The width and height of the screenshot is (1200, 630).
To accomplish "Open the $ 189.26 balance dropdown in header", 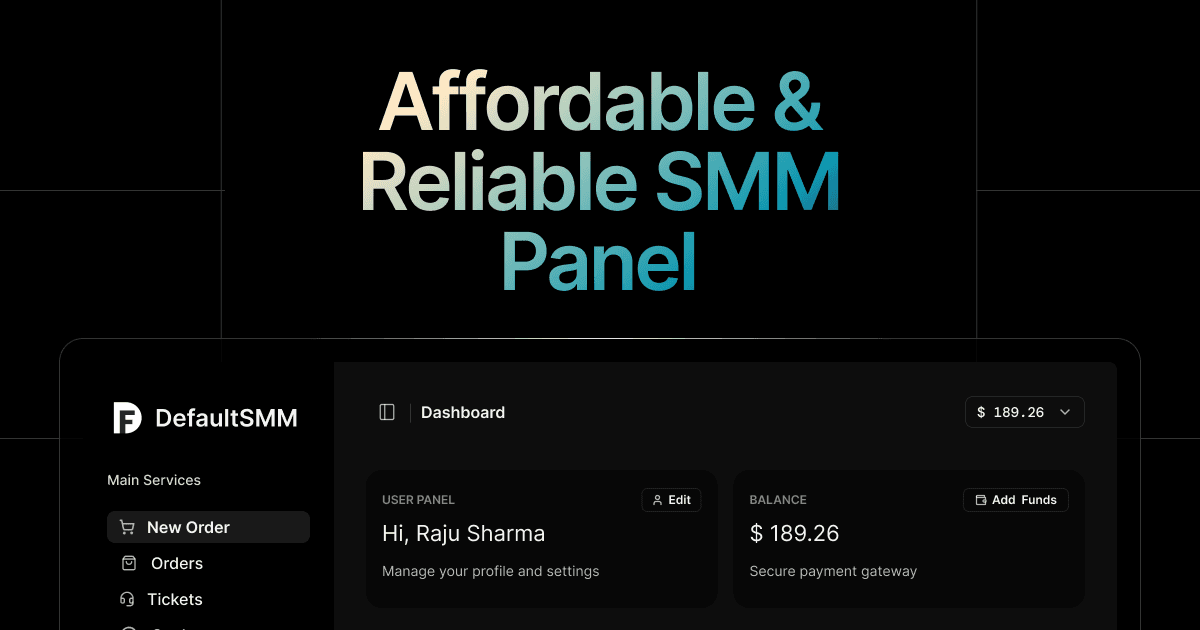I will point(1011,412).
